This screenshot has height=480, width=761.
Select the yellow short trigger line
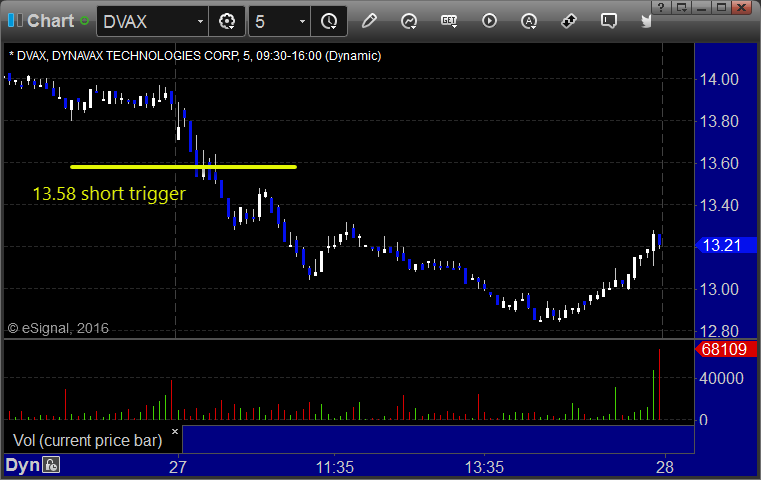coord(183,167)
